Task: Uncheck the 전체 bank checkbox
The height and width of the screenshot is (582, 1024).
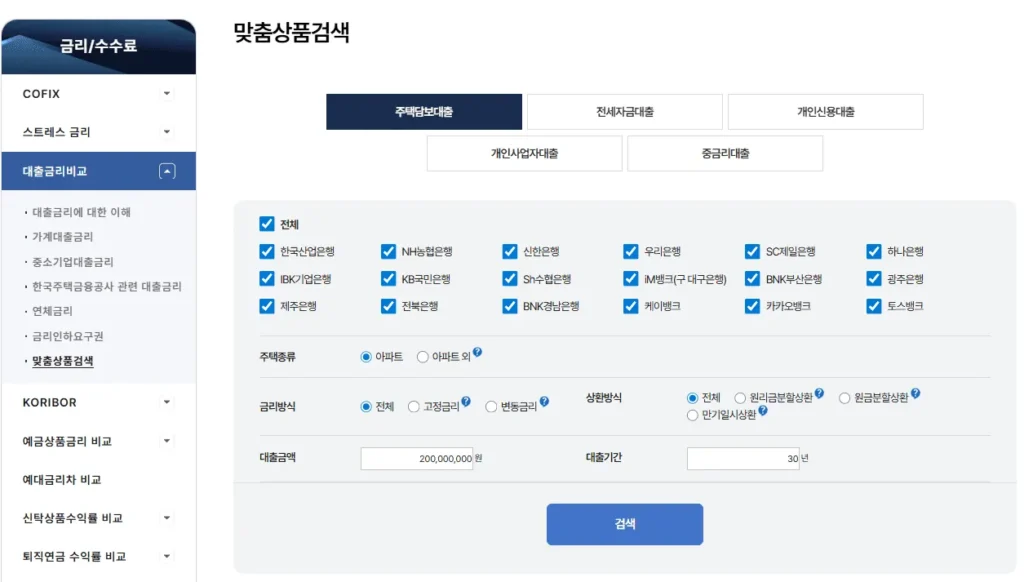Action: tap(265, 224)
